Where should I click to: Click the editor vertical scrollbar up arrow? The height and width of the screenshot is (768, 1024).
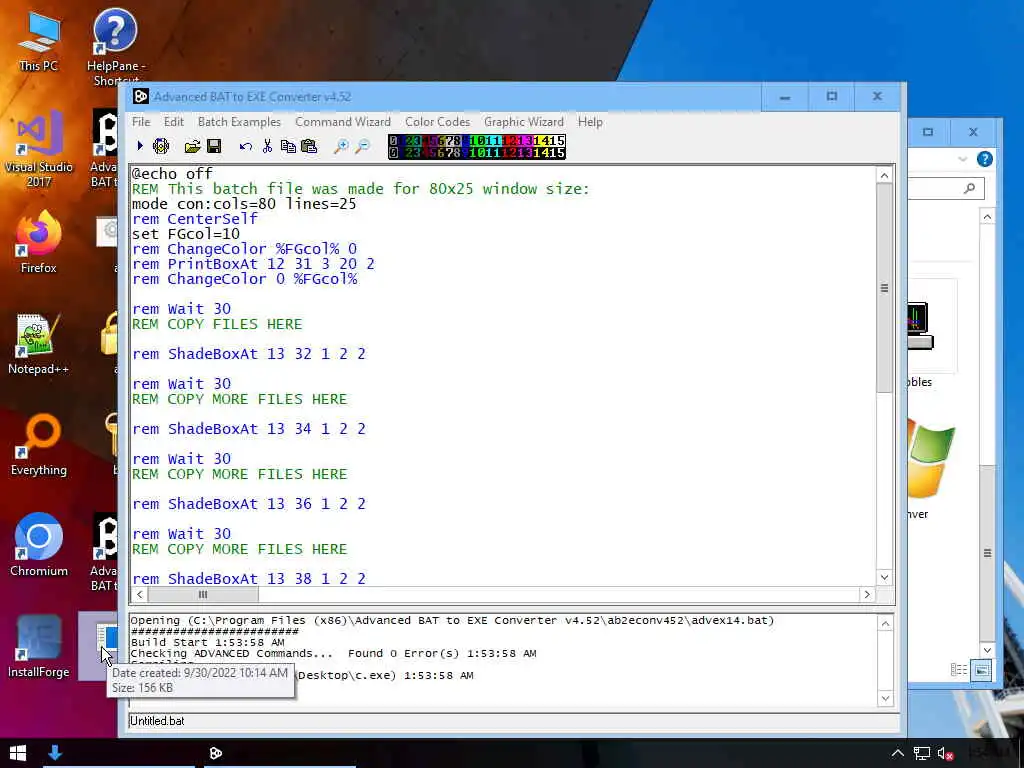tap(884, 175)
